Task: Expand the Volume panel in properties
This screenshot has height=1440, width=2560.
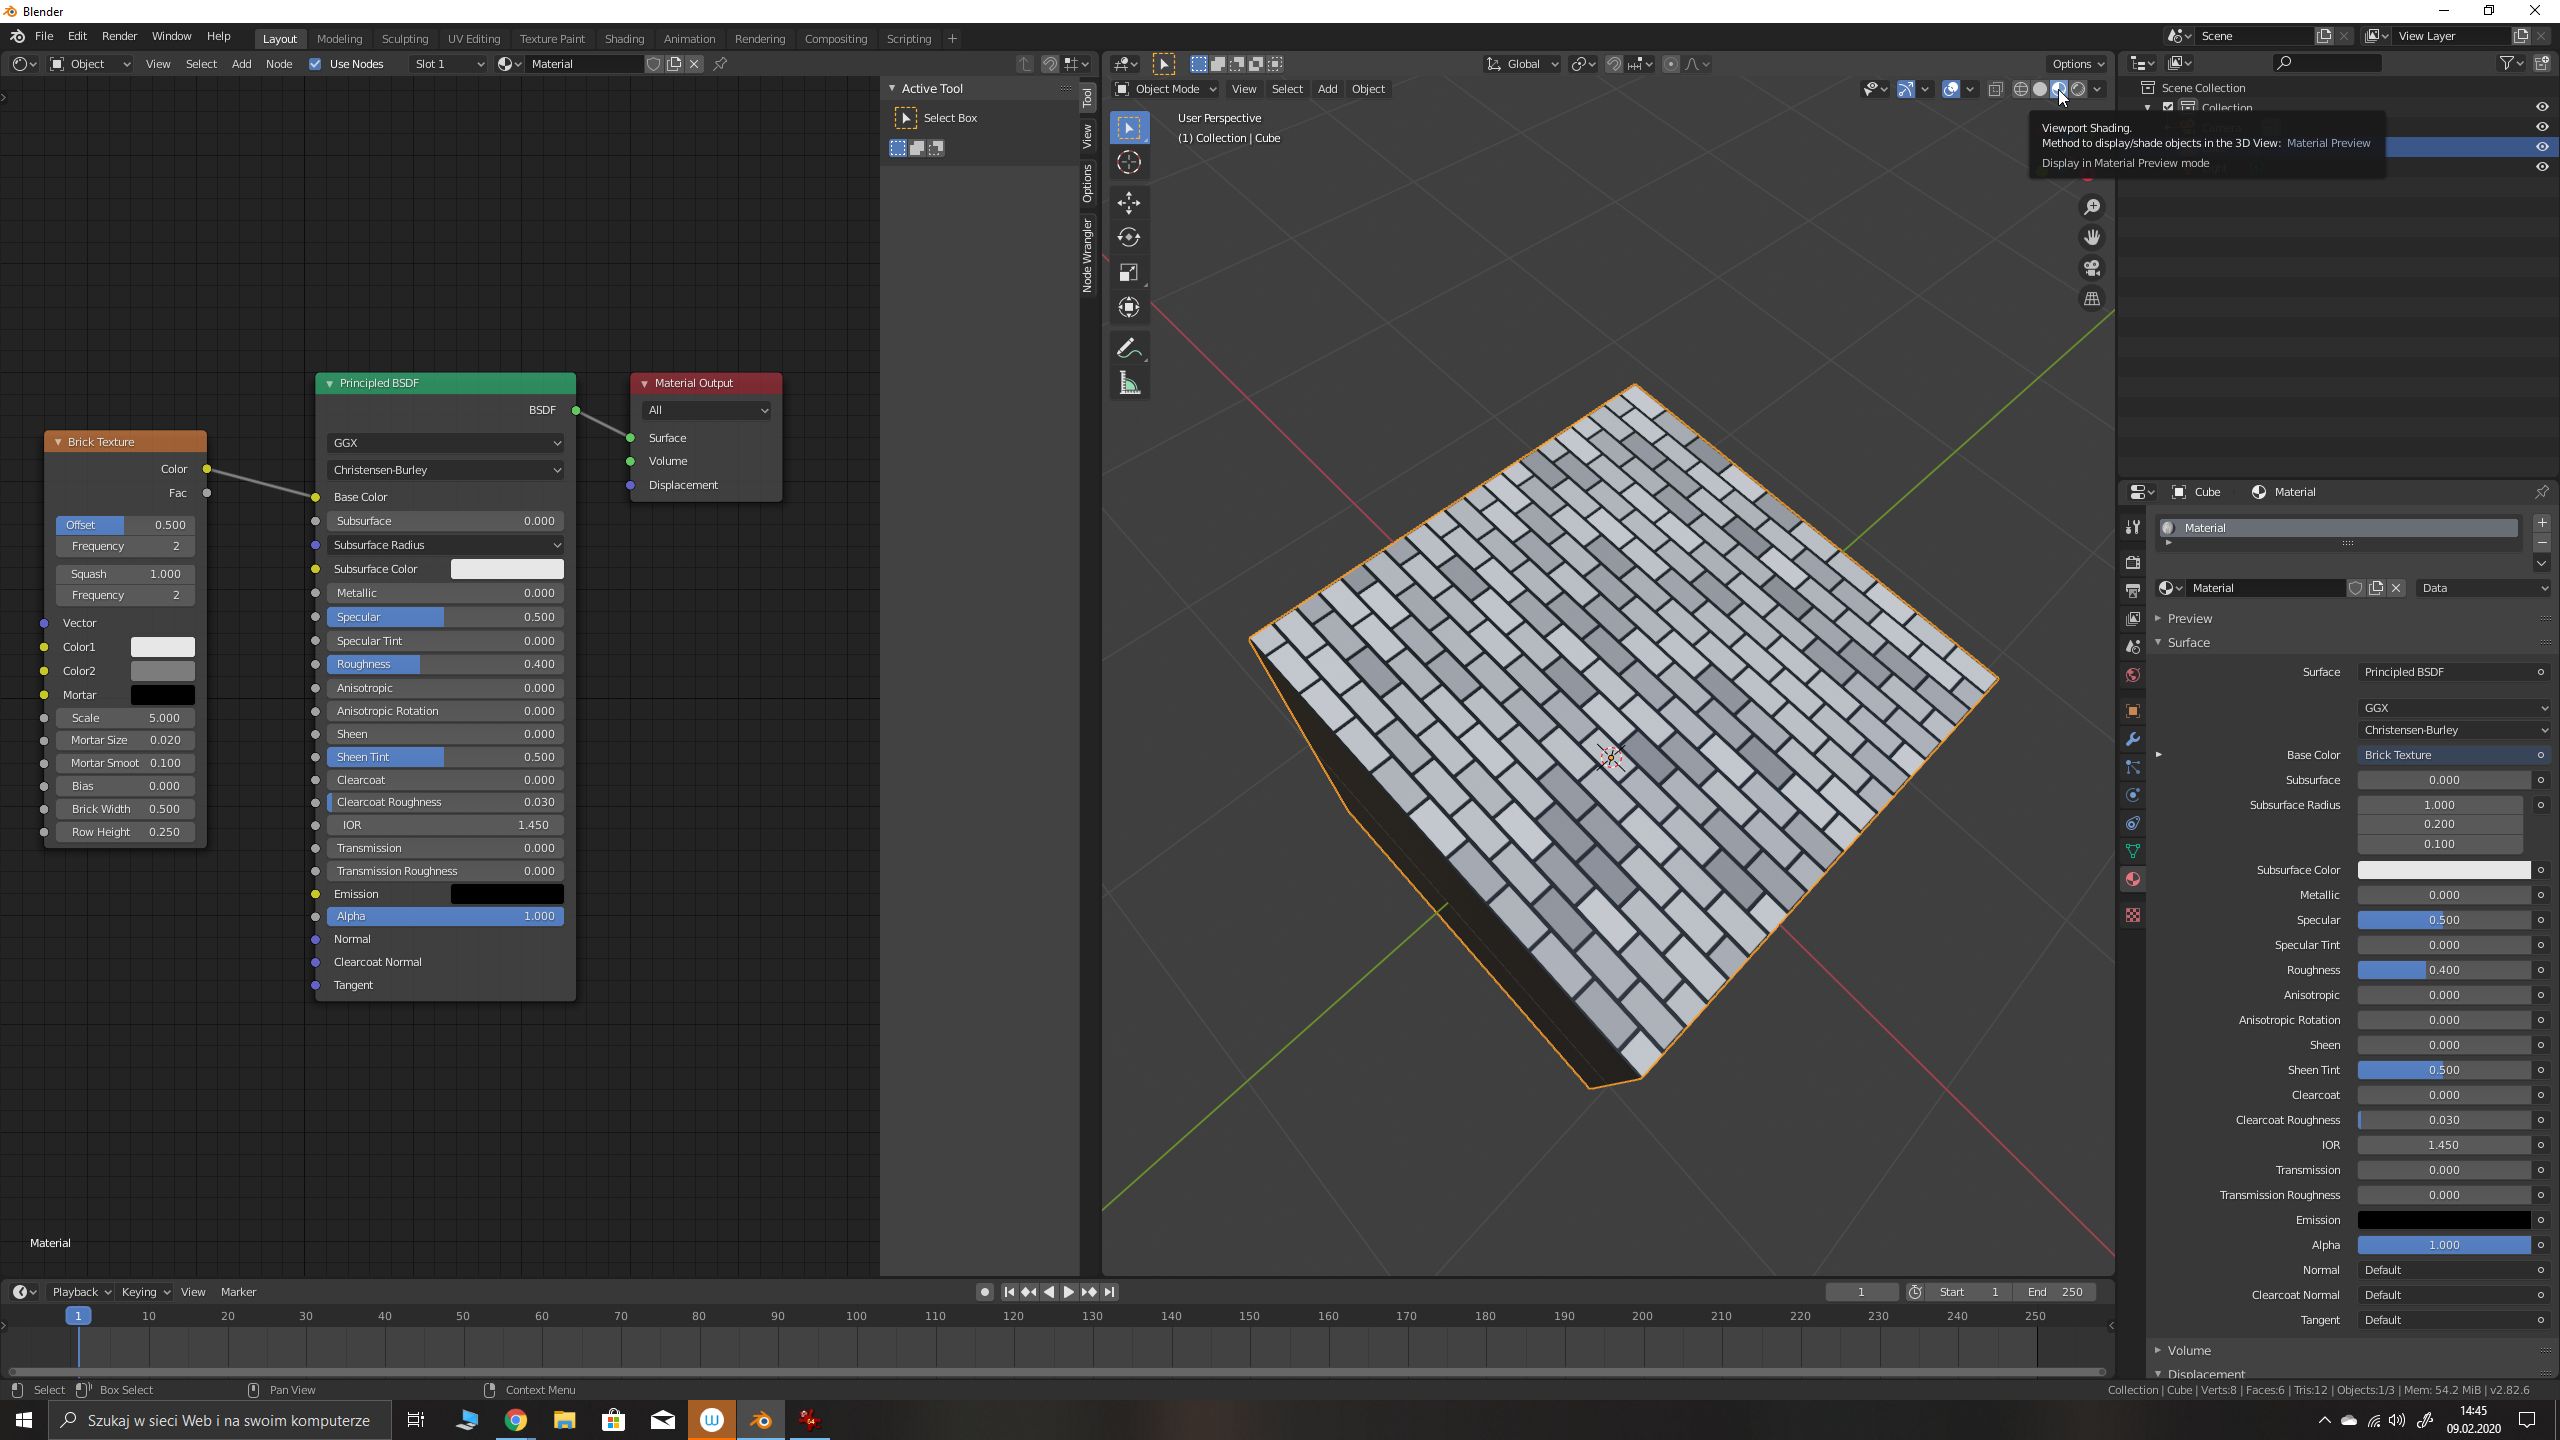Action: (2189, 1350)
